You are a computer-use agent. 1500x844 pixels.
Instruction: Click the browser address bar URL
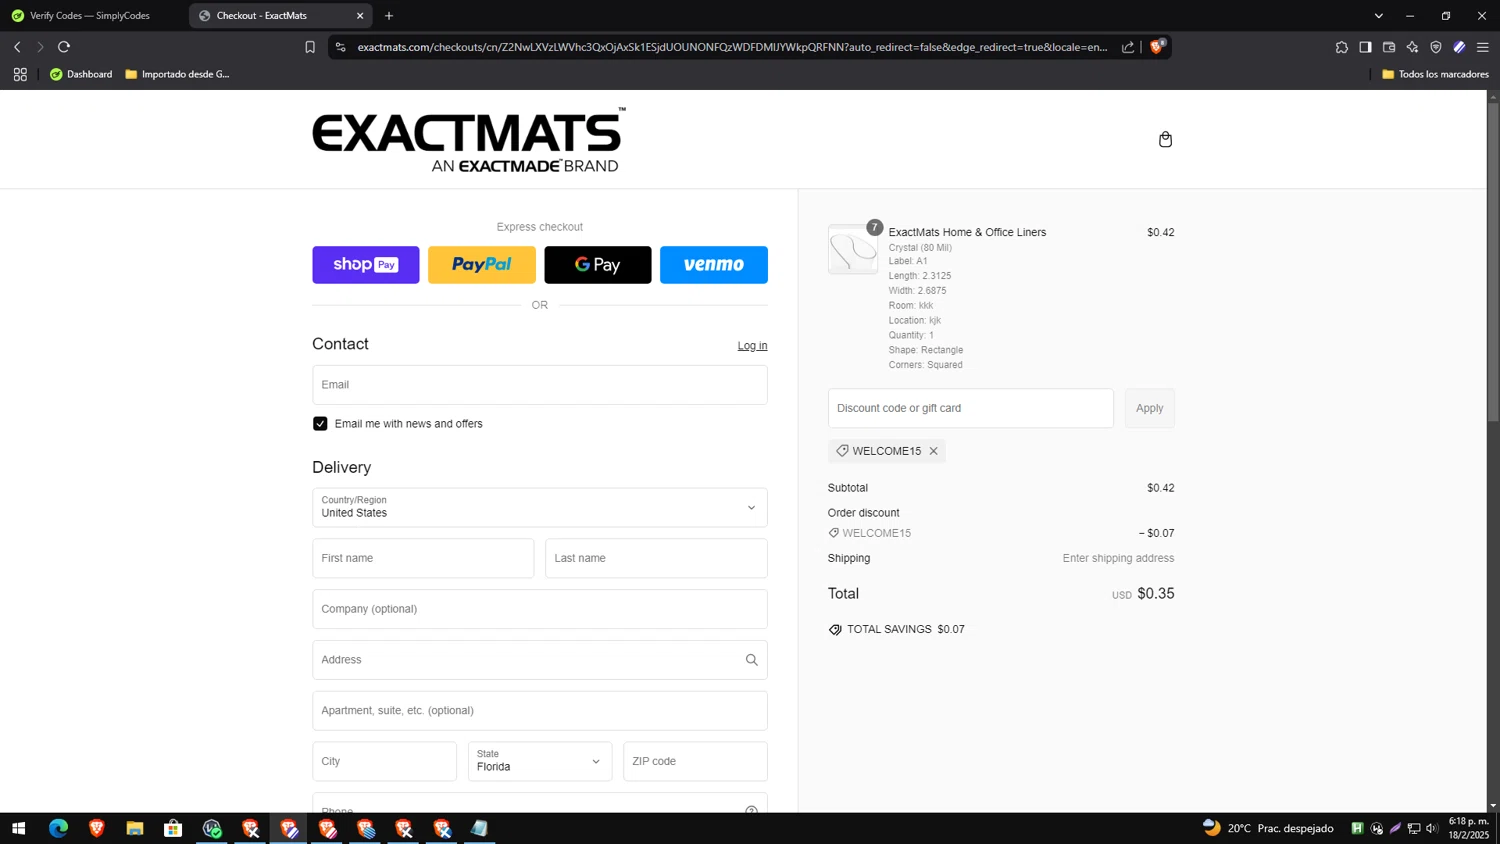point(732,47)
